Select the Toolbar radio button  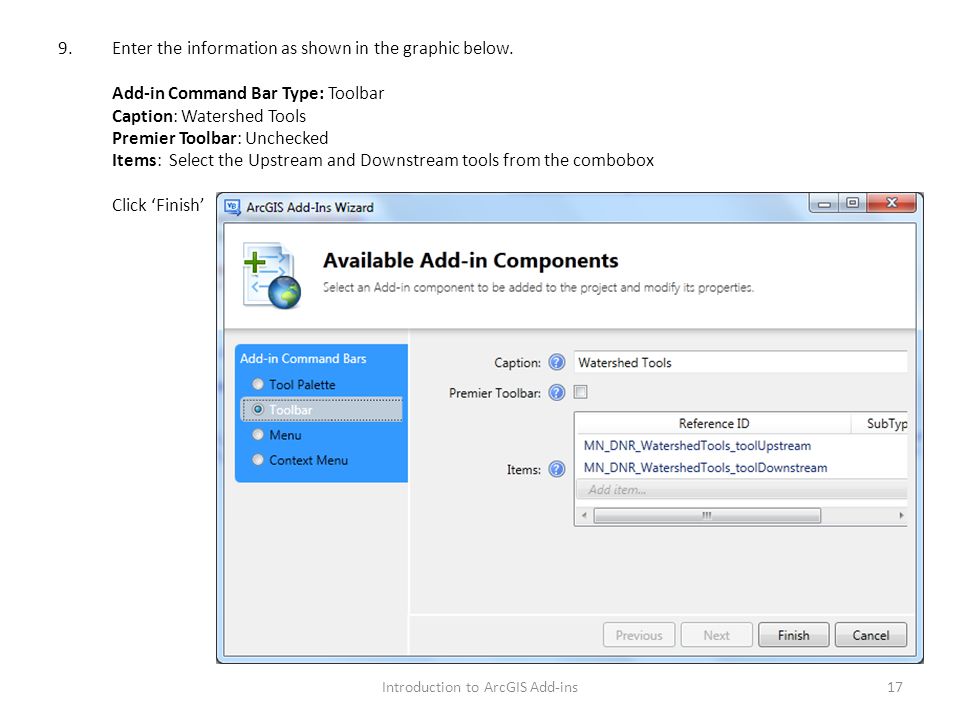click(258, 410)
